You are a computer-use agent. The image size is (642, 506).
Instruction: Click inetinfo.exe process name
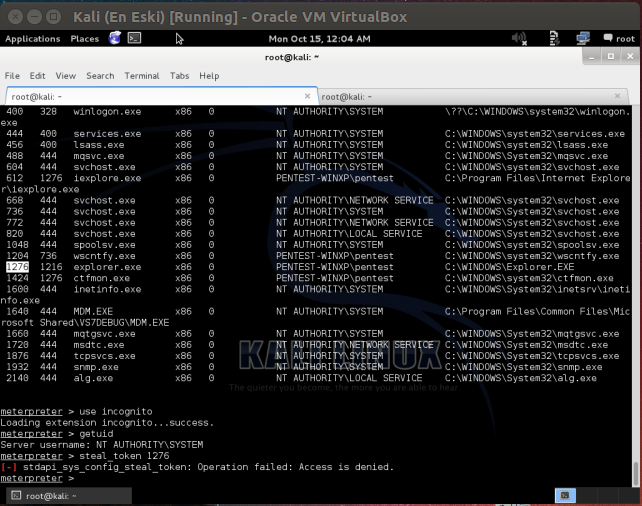click(107, 289)
